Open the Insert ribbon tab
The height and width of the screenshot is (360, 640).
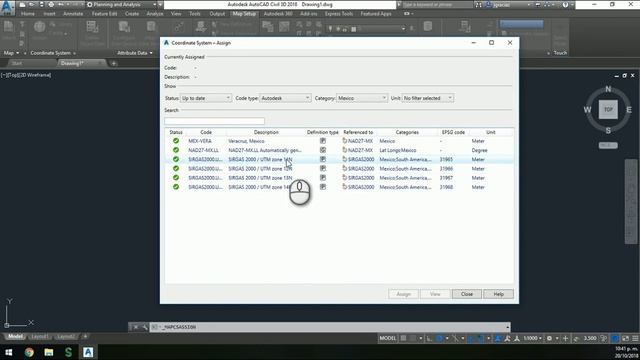point(49,13)
